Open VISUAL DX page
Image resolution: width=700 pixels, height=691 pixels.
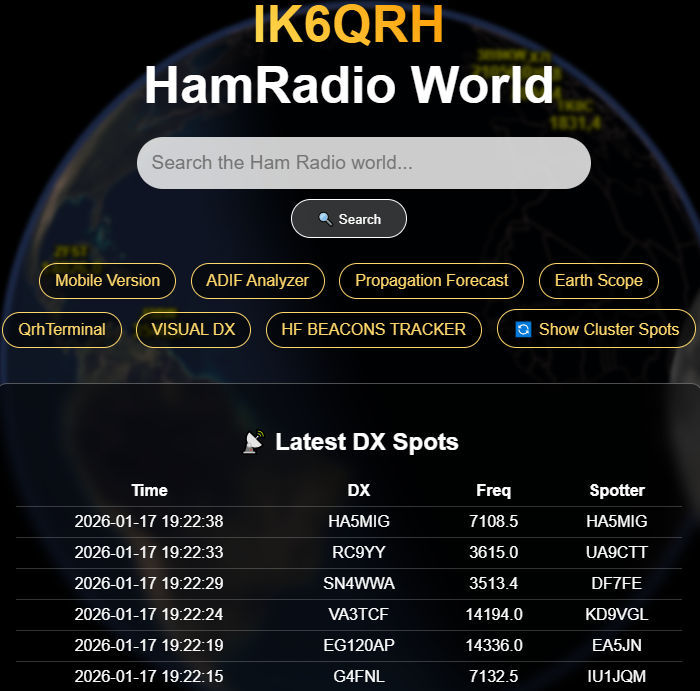(x=193, y=330)
